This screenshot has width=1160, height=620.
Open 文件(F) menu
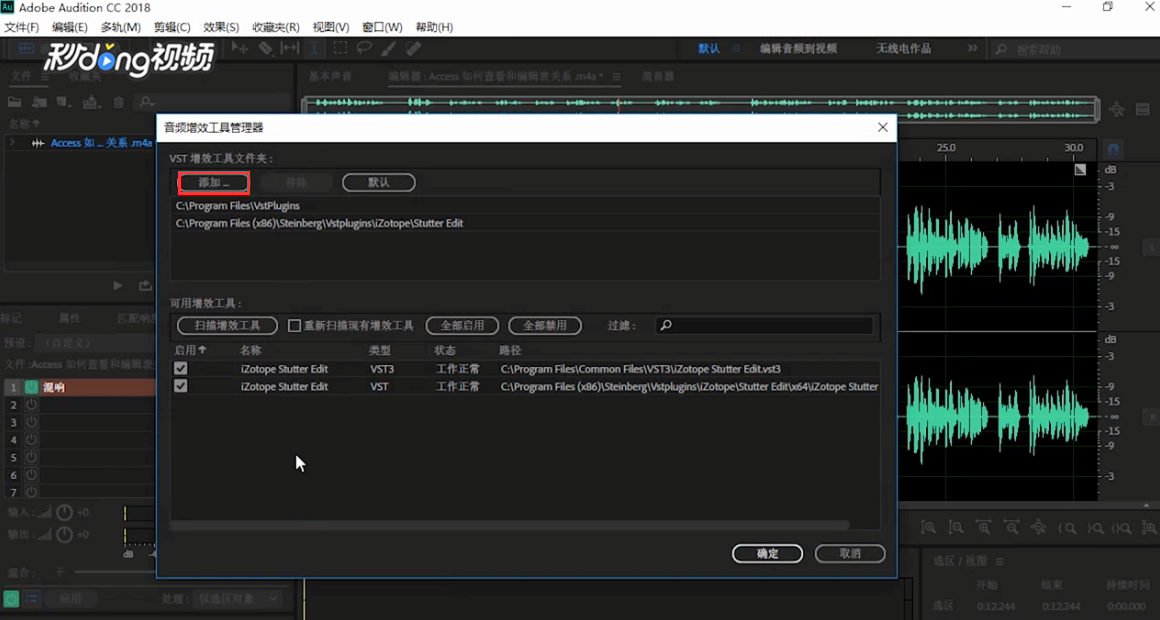[21, 27]
